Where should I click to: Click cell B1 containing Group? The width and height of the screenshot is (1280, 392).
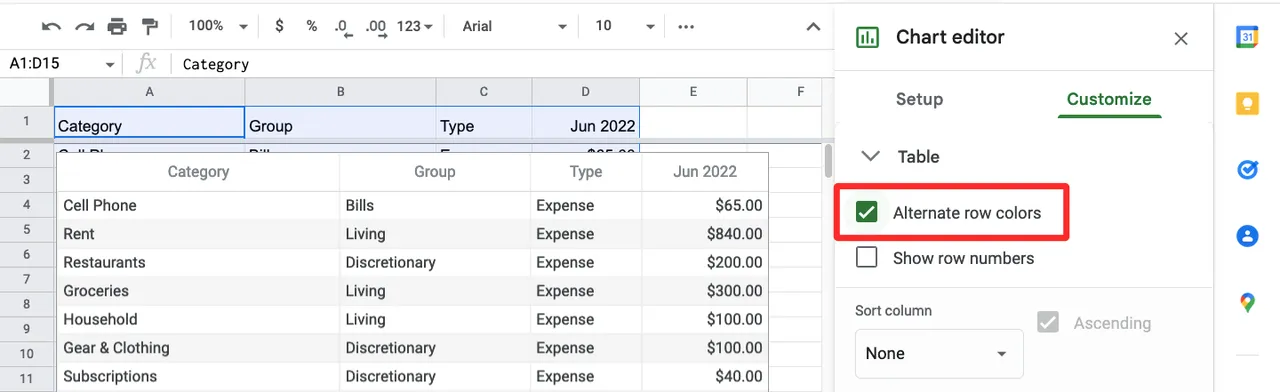[x=341, y=122]
